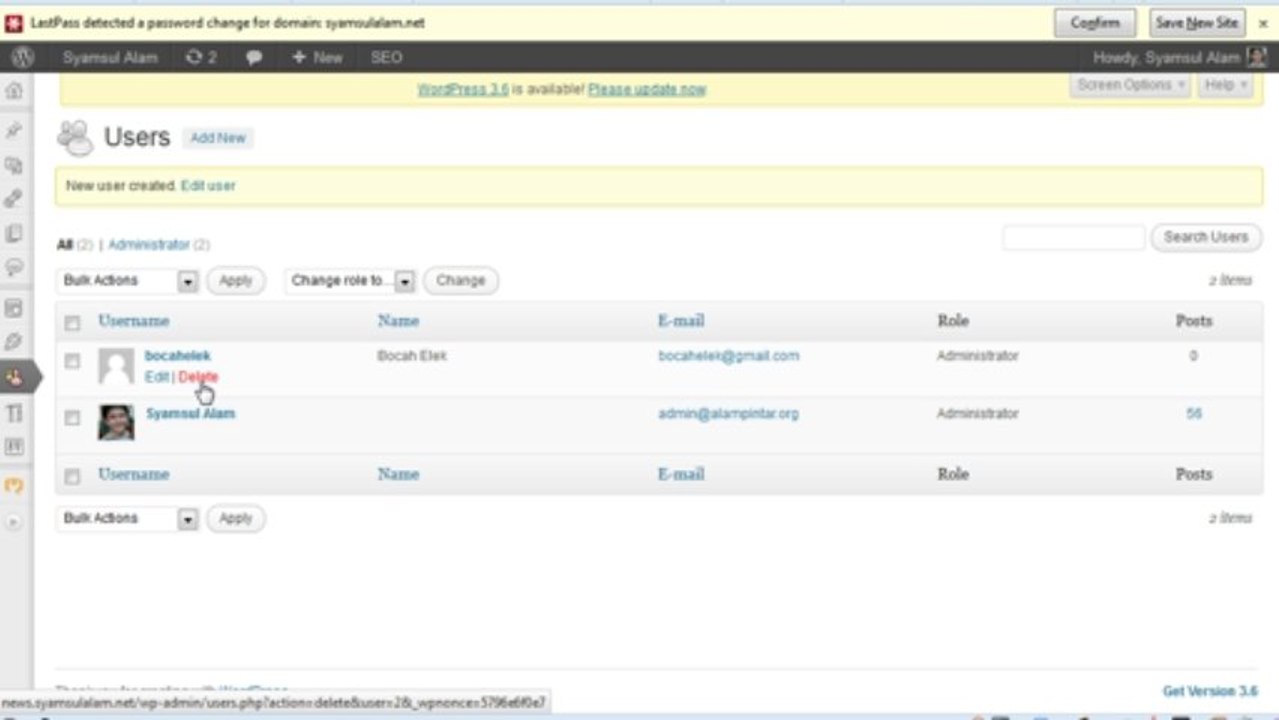Click the bottom Apply button

[x=236, y=518]
